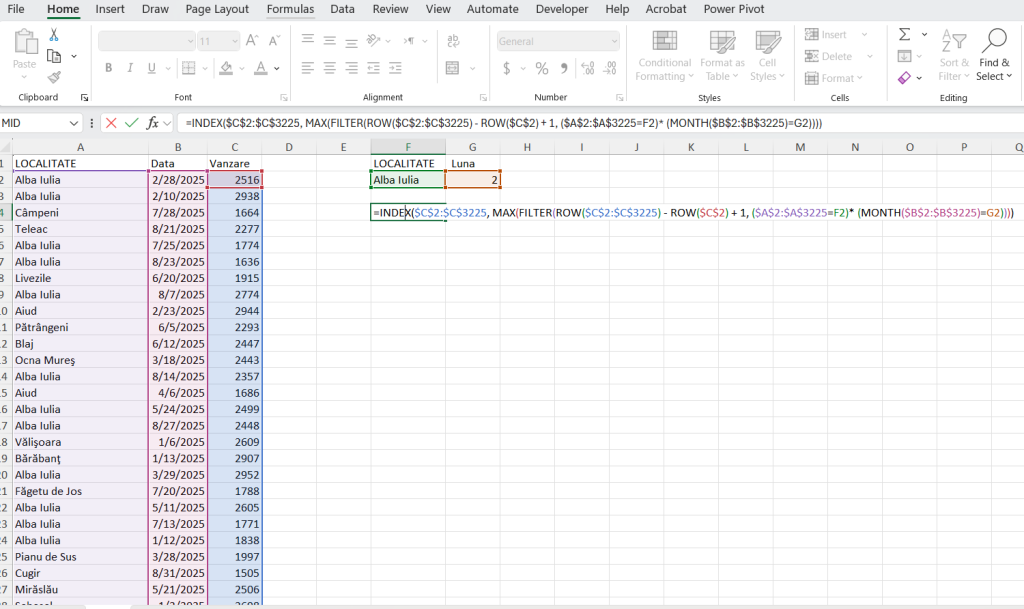
Task: Click the Fill Color bucket icon
Action: click(226, 68)
